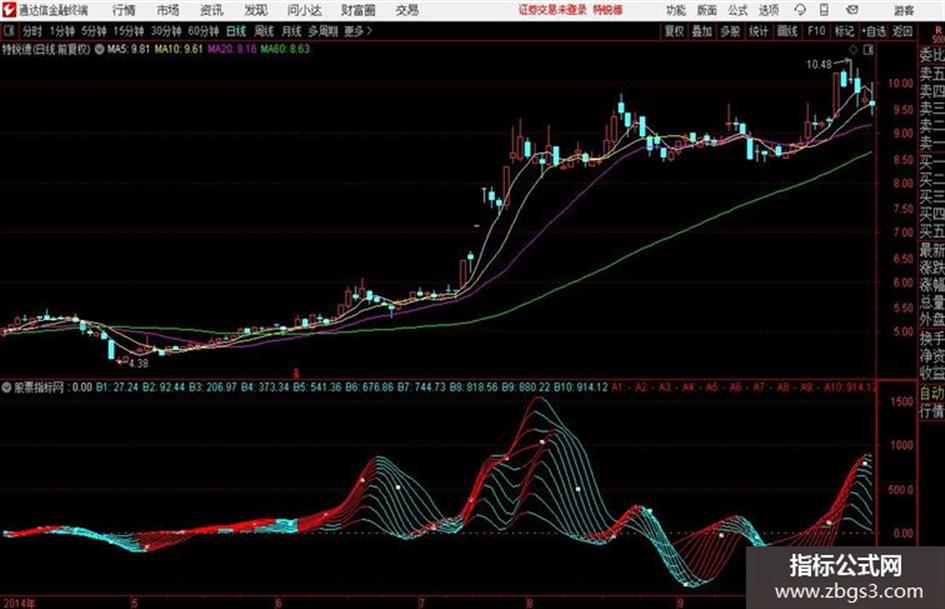Switch to 15分钟 period
Screen dimensions: 945x609
[x=129, y=31]
